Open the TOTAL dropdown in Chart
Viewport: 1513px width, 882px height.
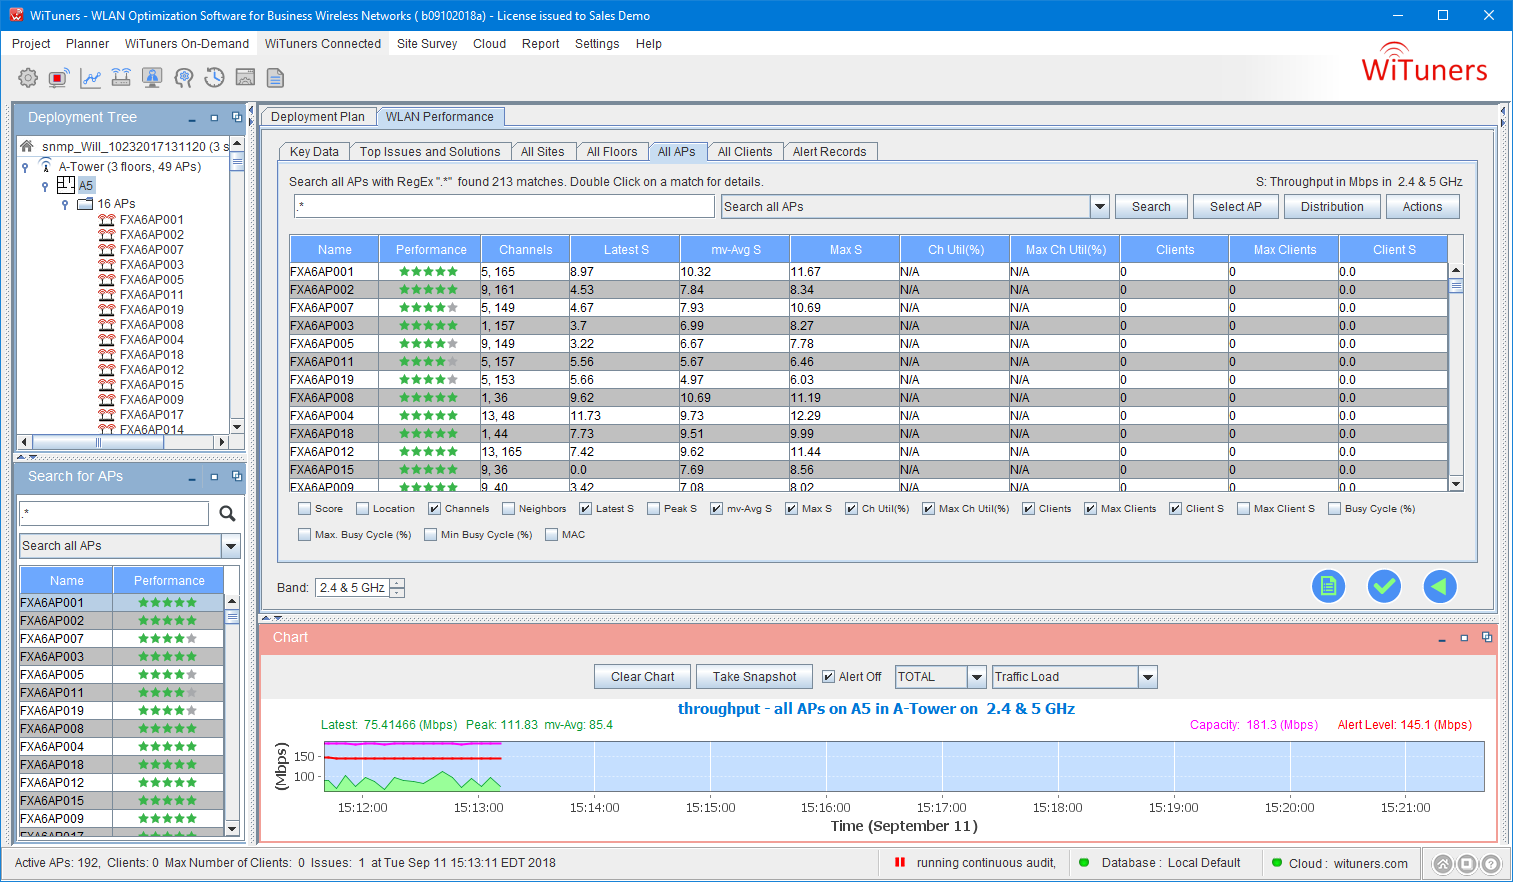tap(977, 677)
